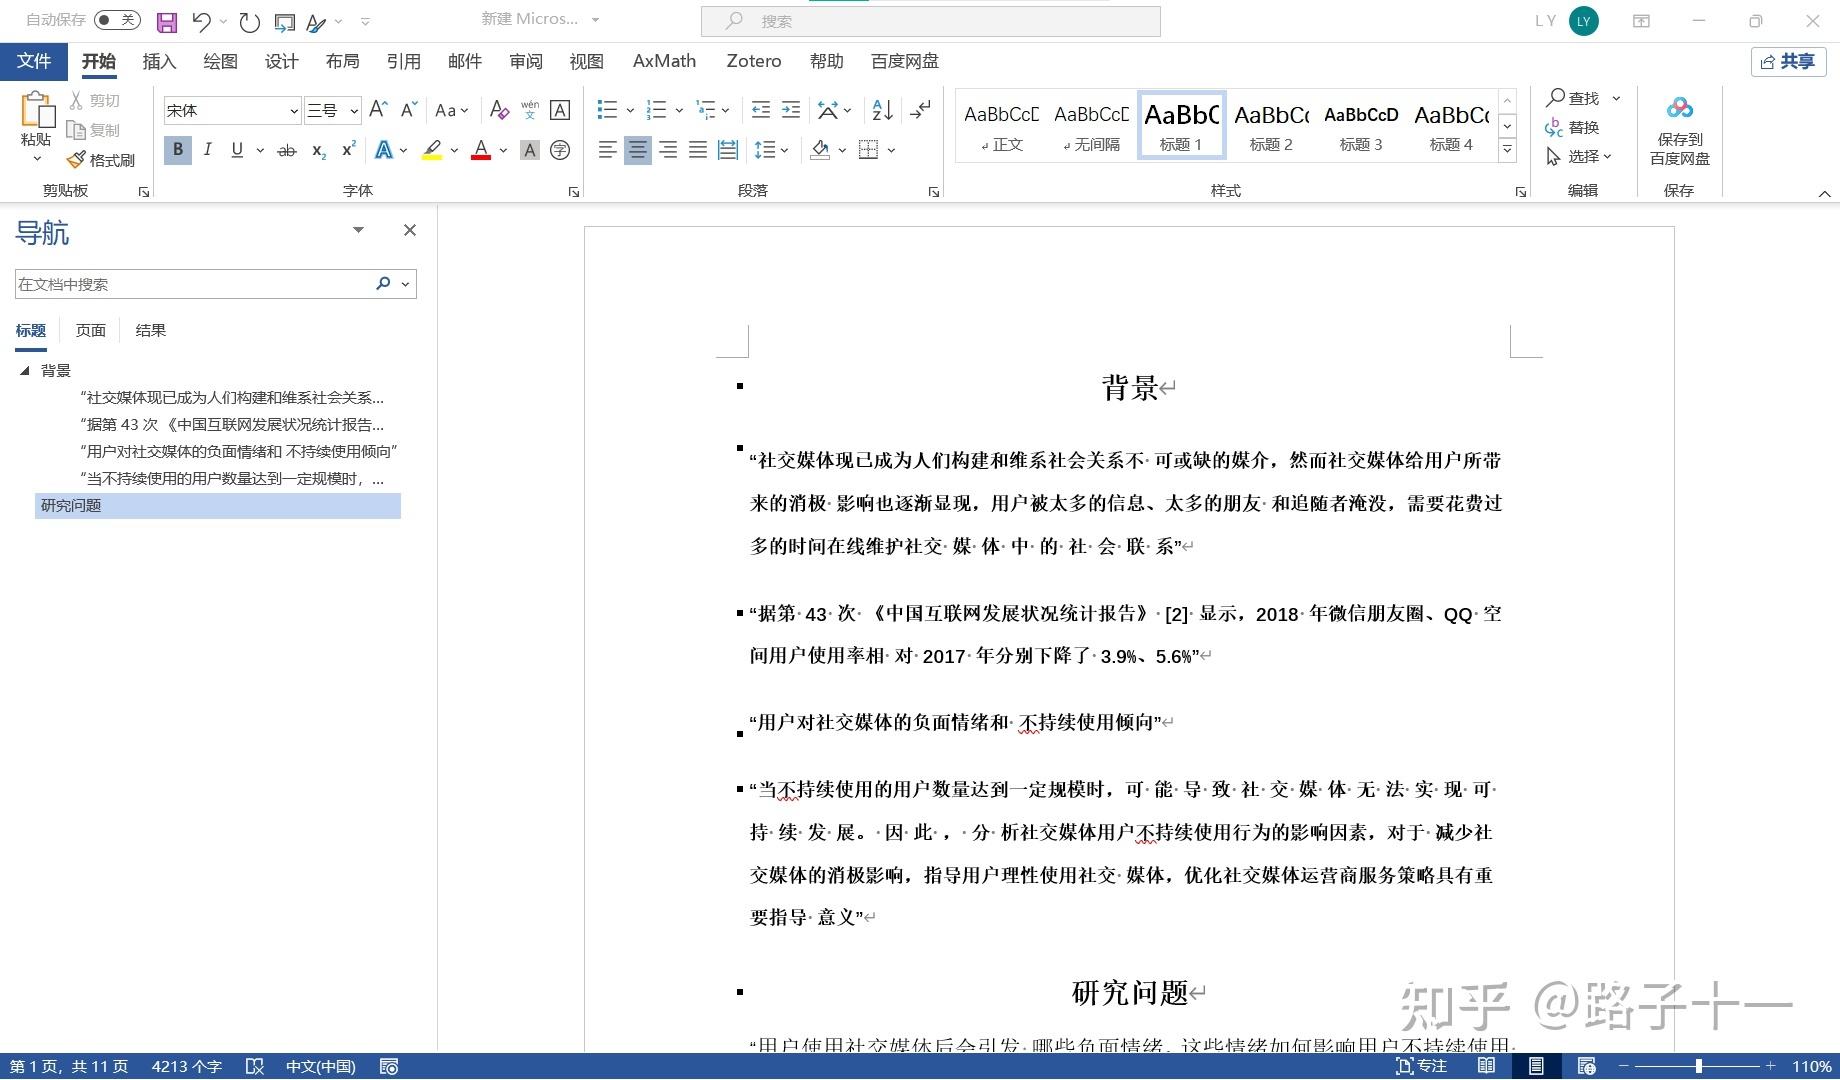Open the font size dropdown 三号

pyautogui.click(x=354, y=111)
